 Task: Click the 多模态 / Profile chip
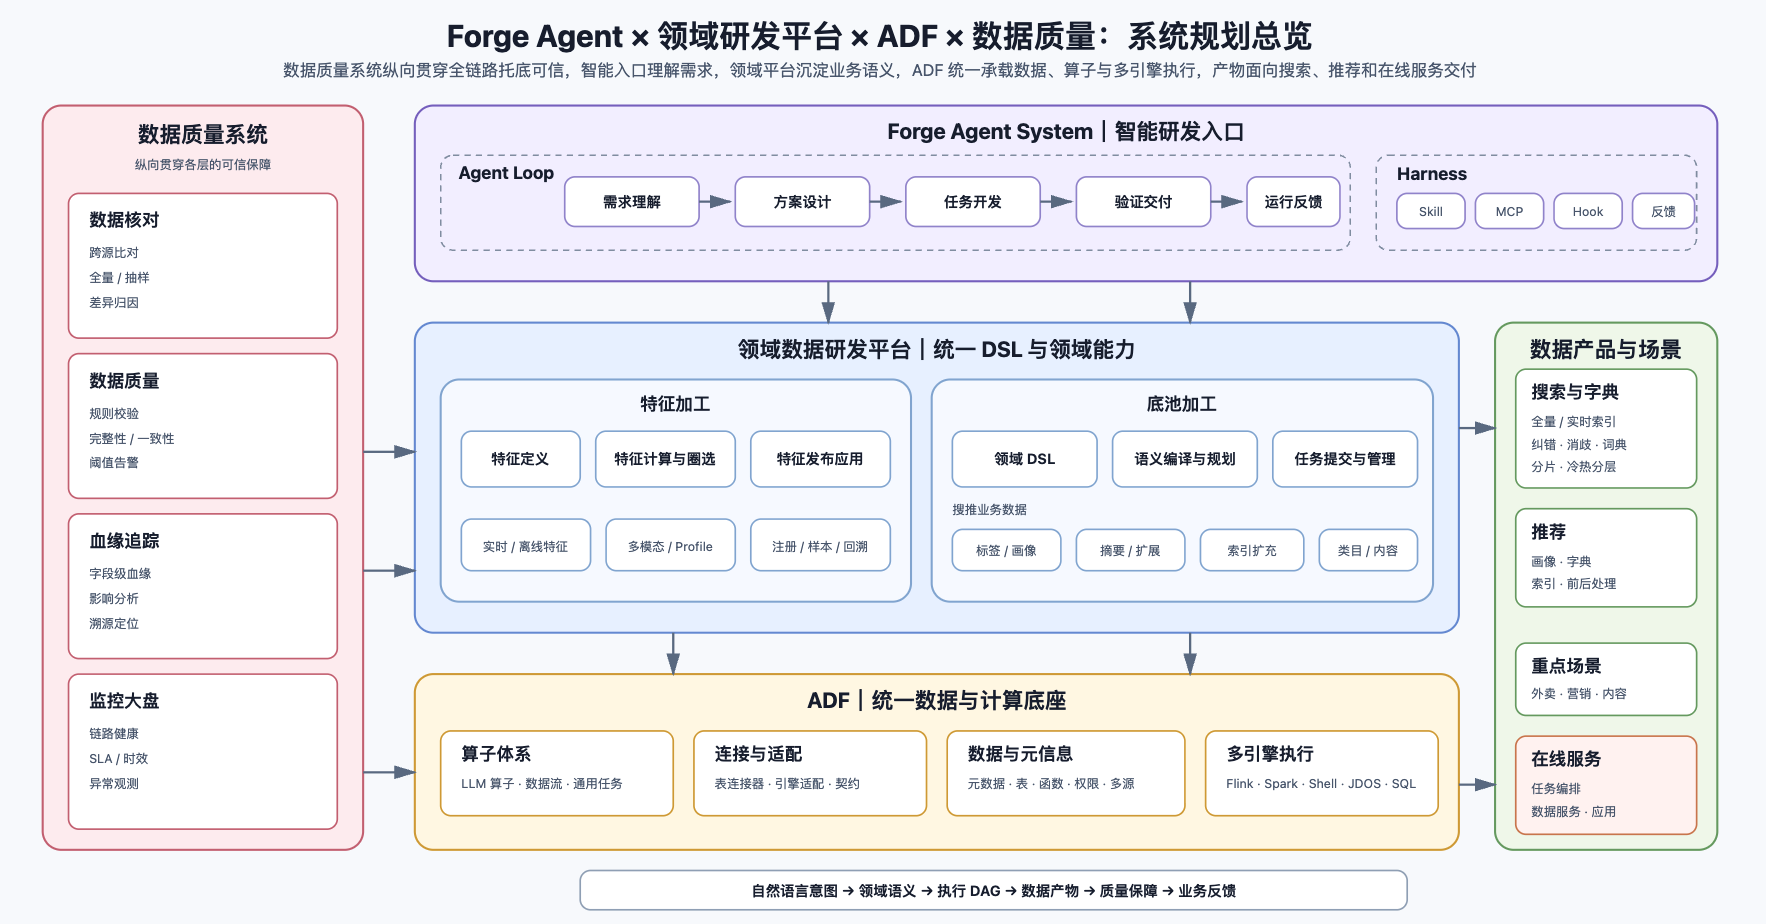pos(670,546)
